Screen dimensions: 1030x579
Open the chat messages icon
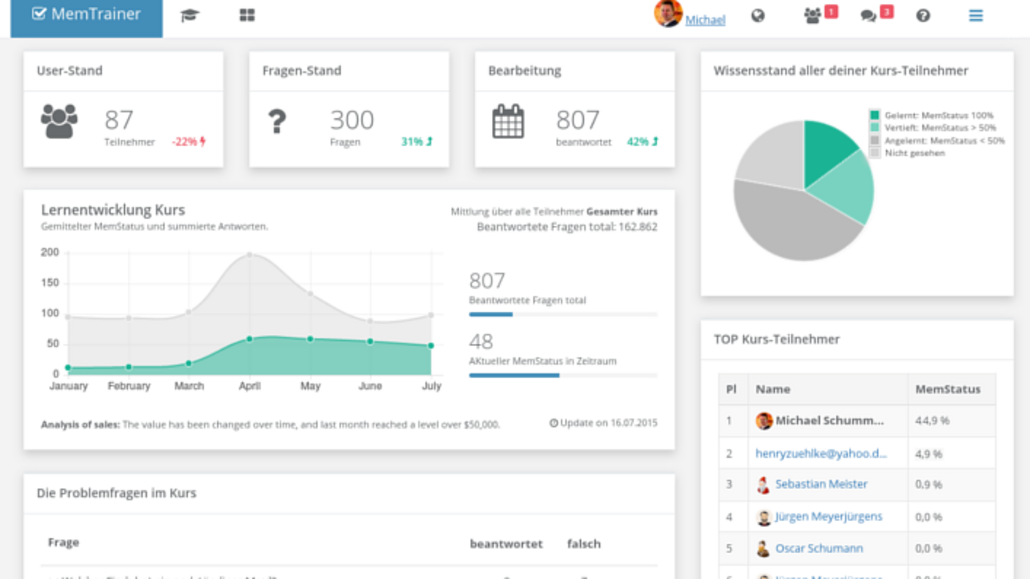click(x=868, y=16)
